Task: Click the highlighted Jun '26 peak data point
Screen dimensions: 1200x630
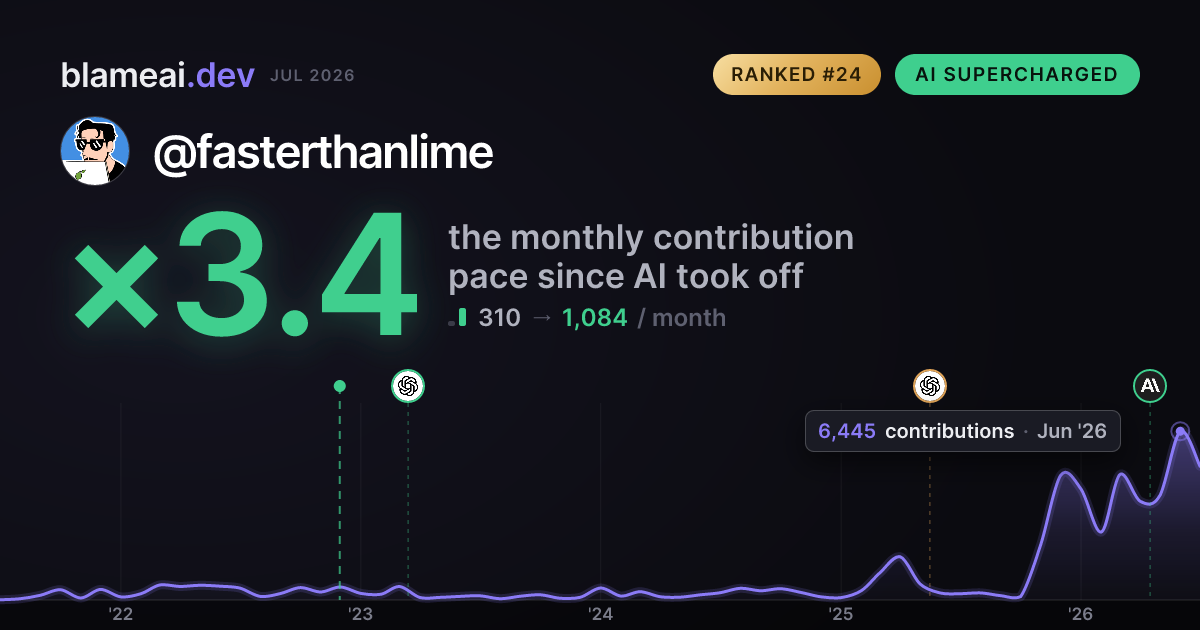Action: [1180, 432]
